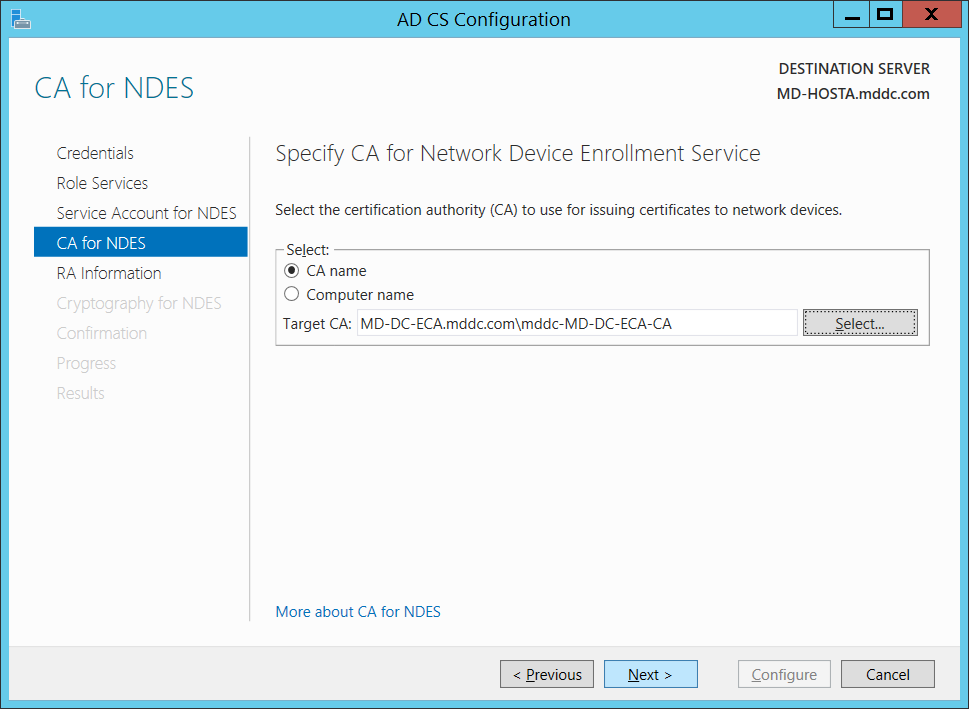Go back with the Previous button
The height and width of the screenshot is (709, 969).
click(547, 674)
